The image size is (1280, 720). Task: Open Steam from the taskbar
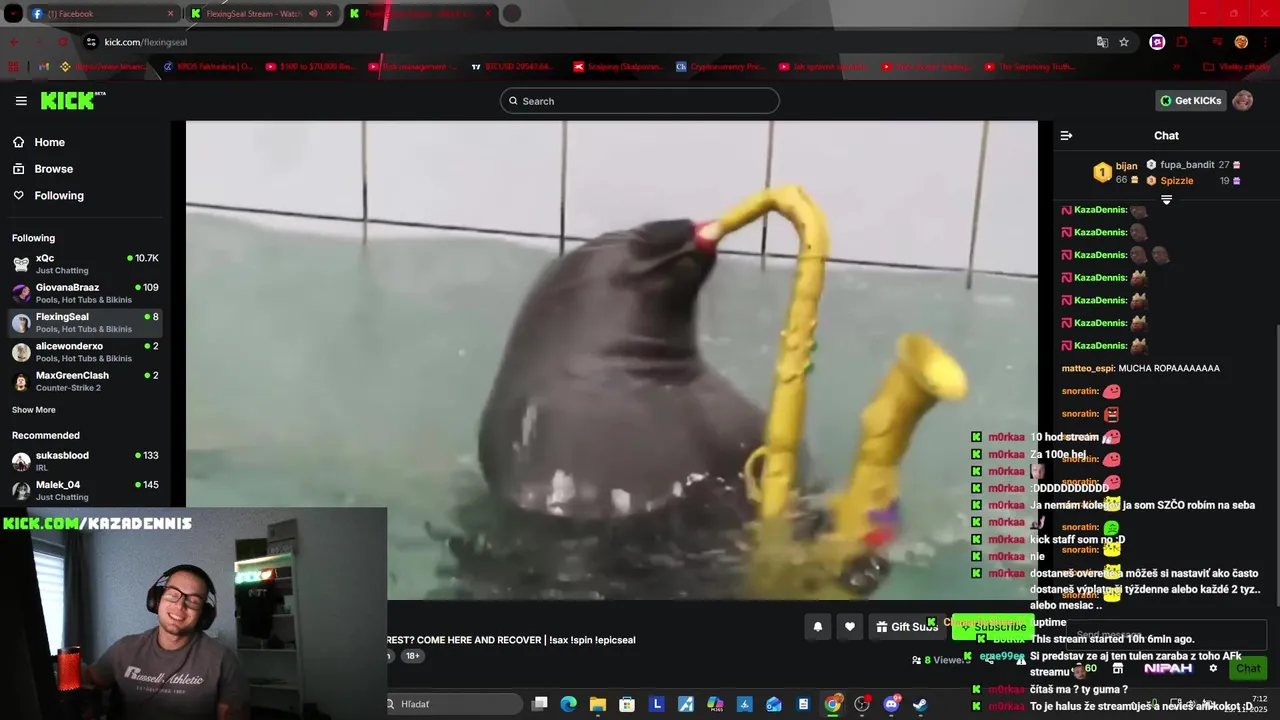(920, 704)
